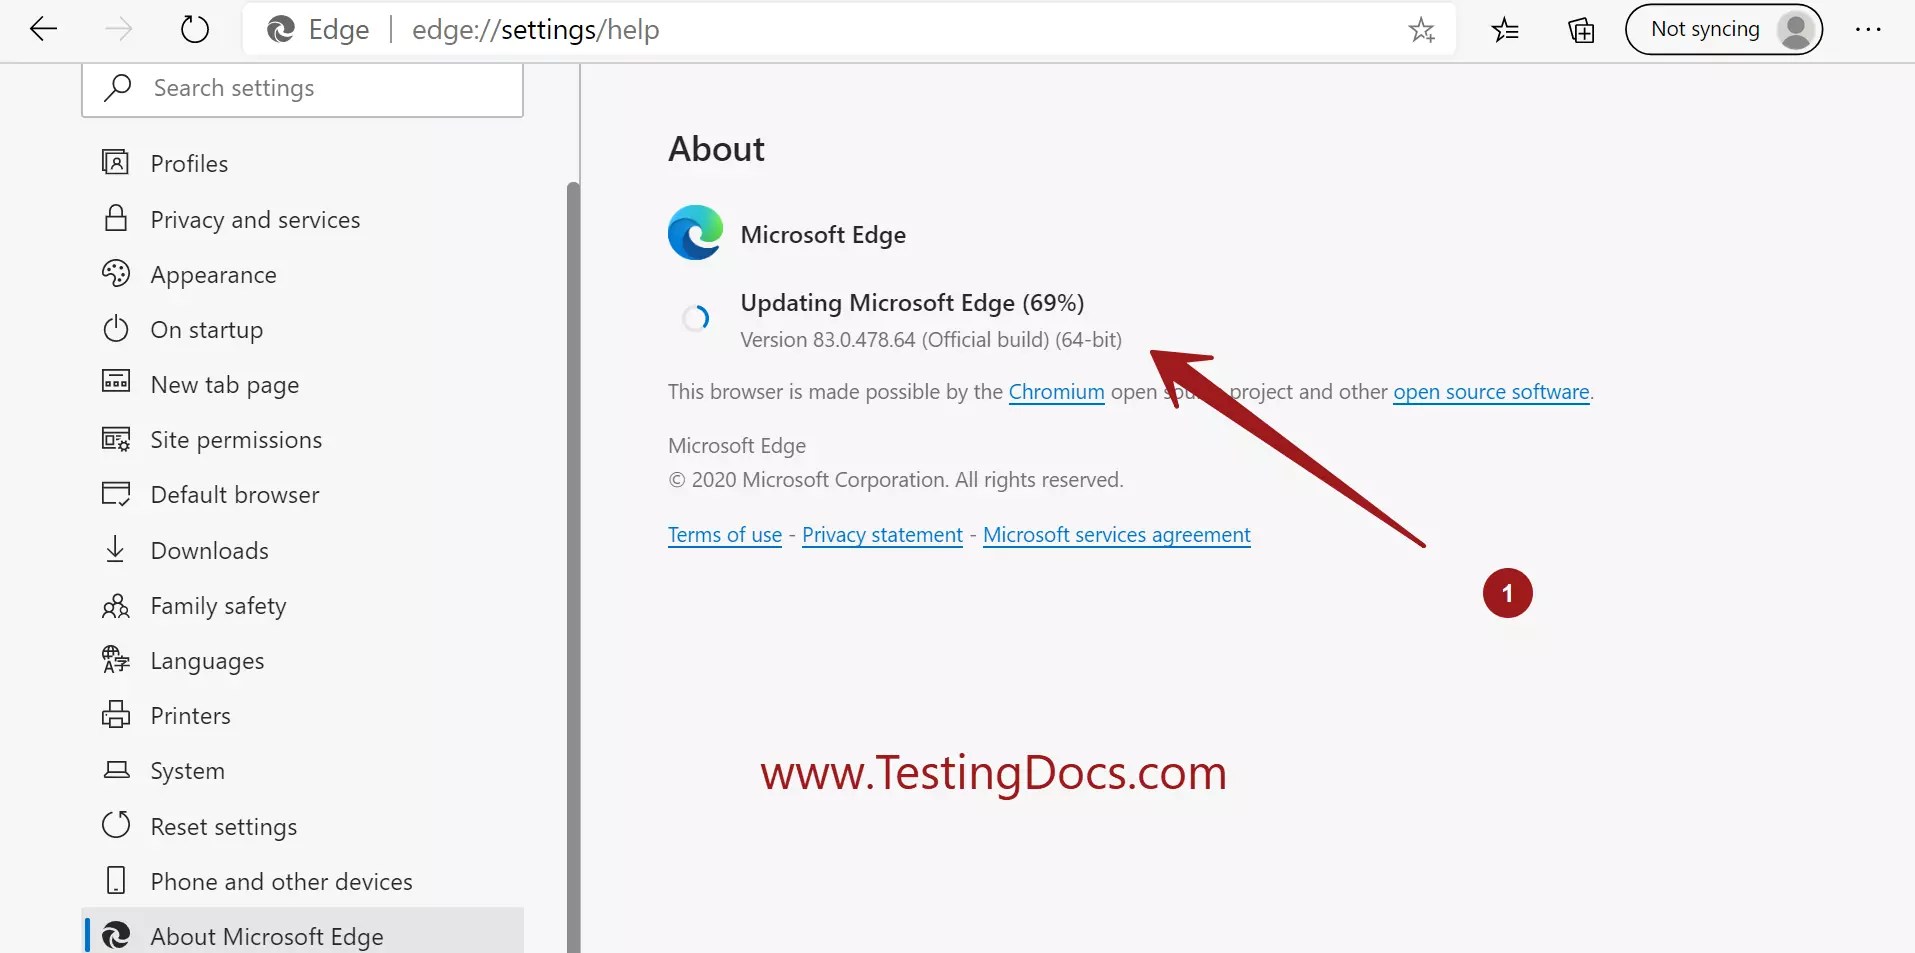1915x953 pixels.
Task: Open Reset settings from the sidebar
Action: point(223,826)
